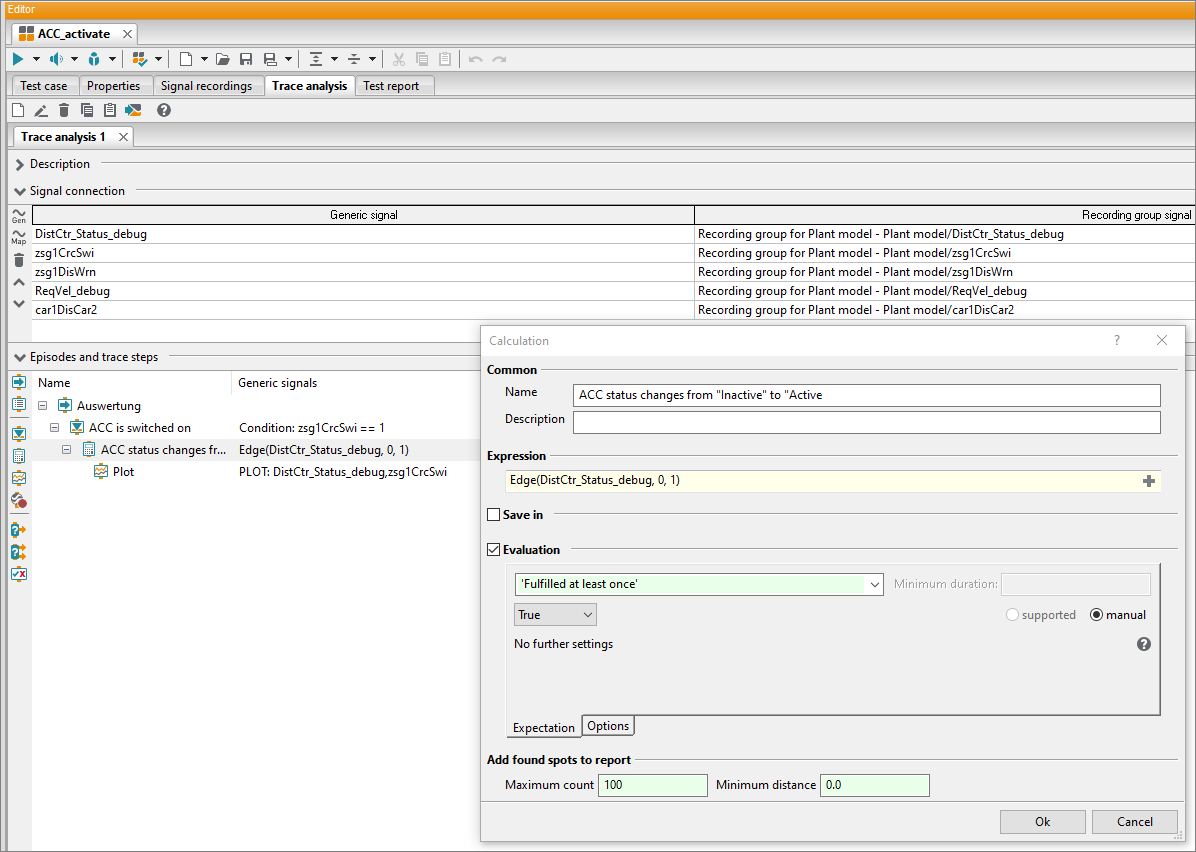Click the new trace analysis page icon
The width and height of the screenshot is (1196, 852).
pos(18,111)
